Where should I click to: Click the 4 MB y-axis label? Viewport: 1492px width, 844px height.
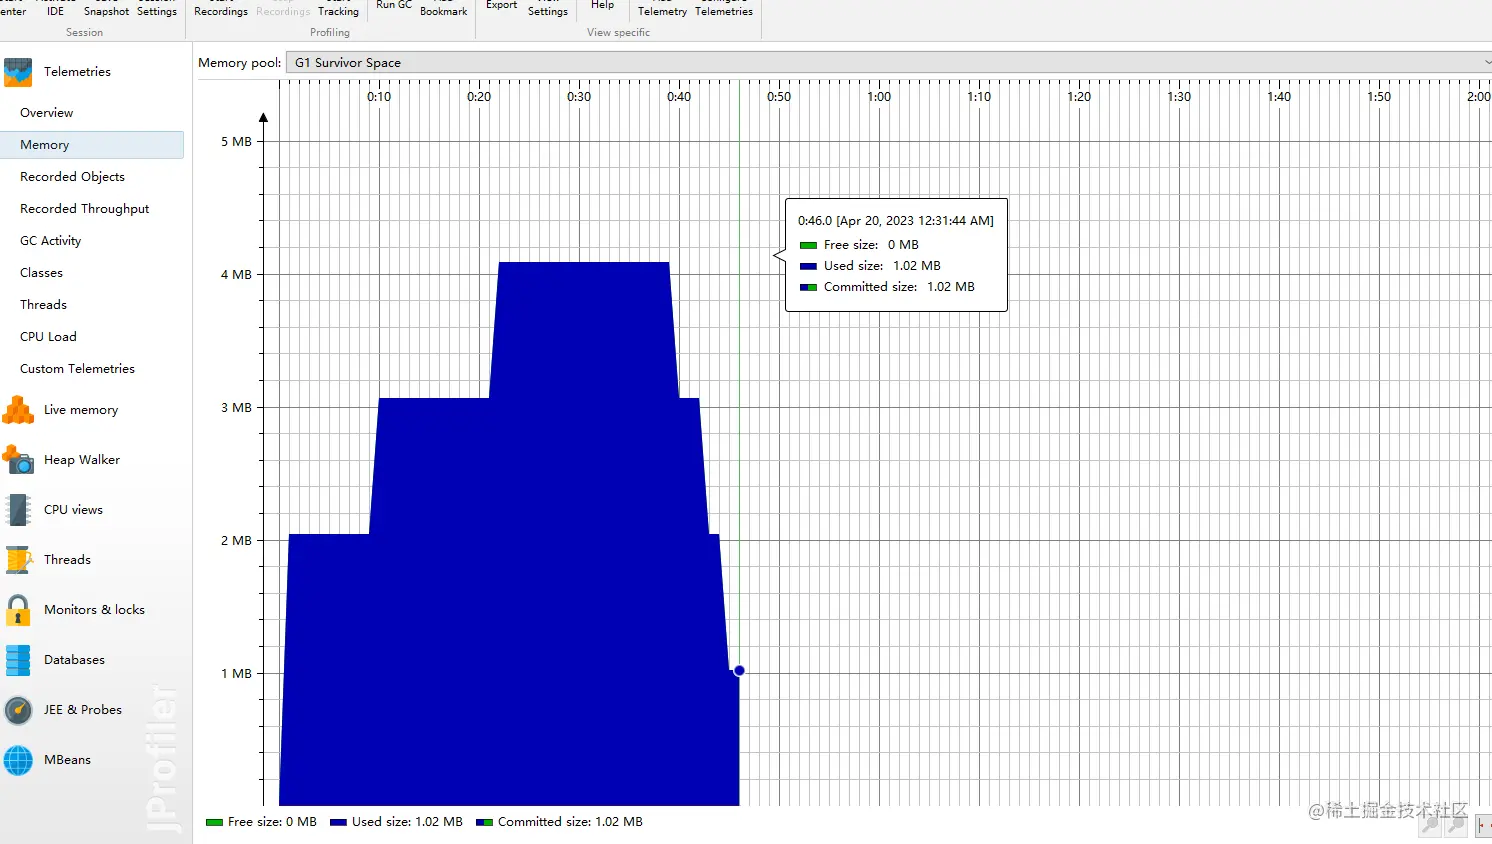coord(236,275)
